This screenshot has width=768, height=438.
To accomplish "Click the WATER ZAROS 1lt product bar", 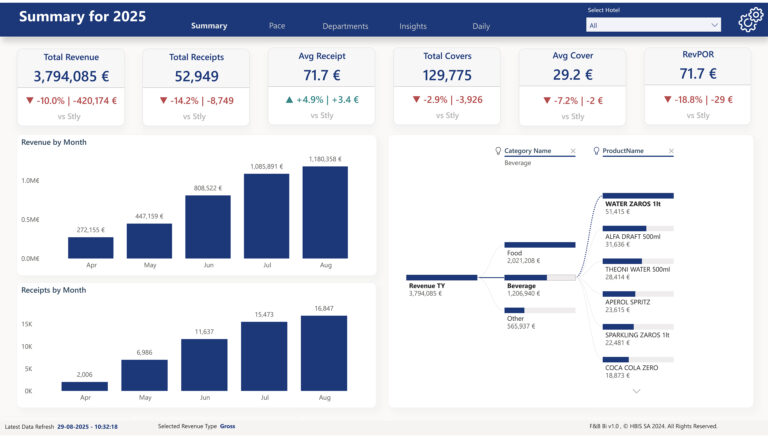I will tap(639, 196).
